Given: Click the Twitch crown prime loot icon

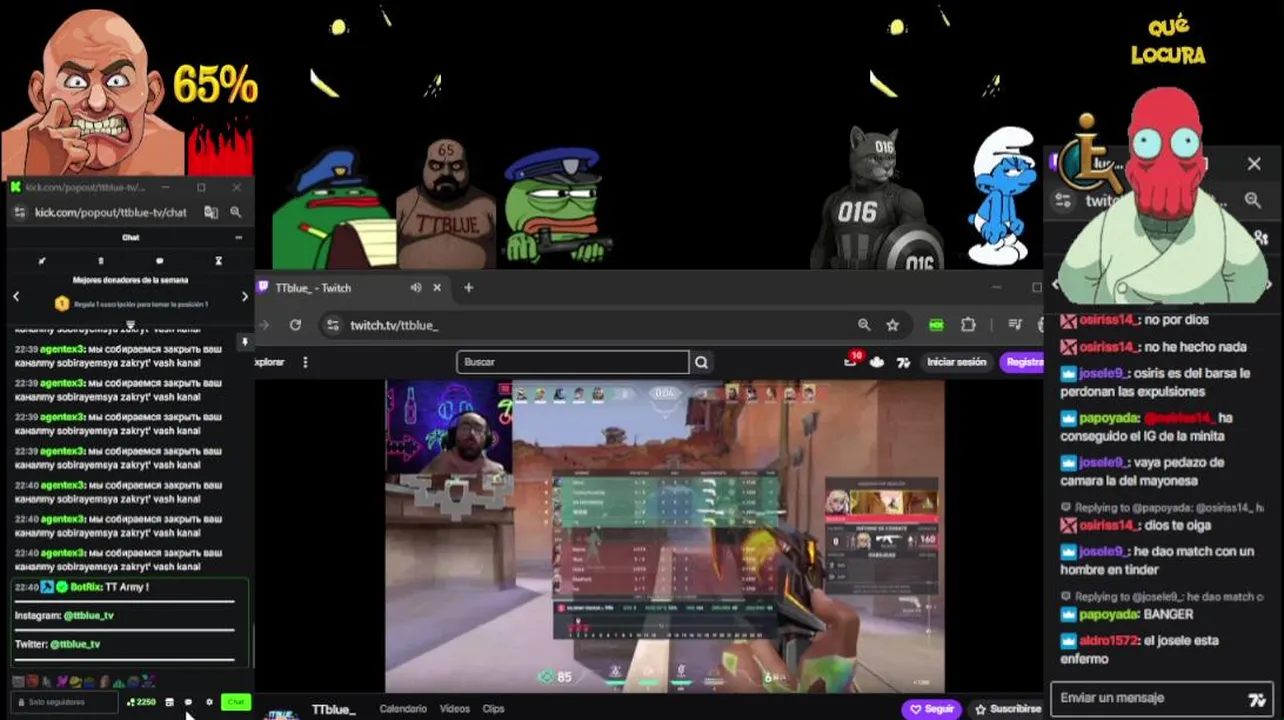Looking at the screenshot, I should [877, 362].
